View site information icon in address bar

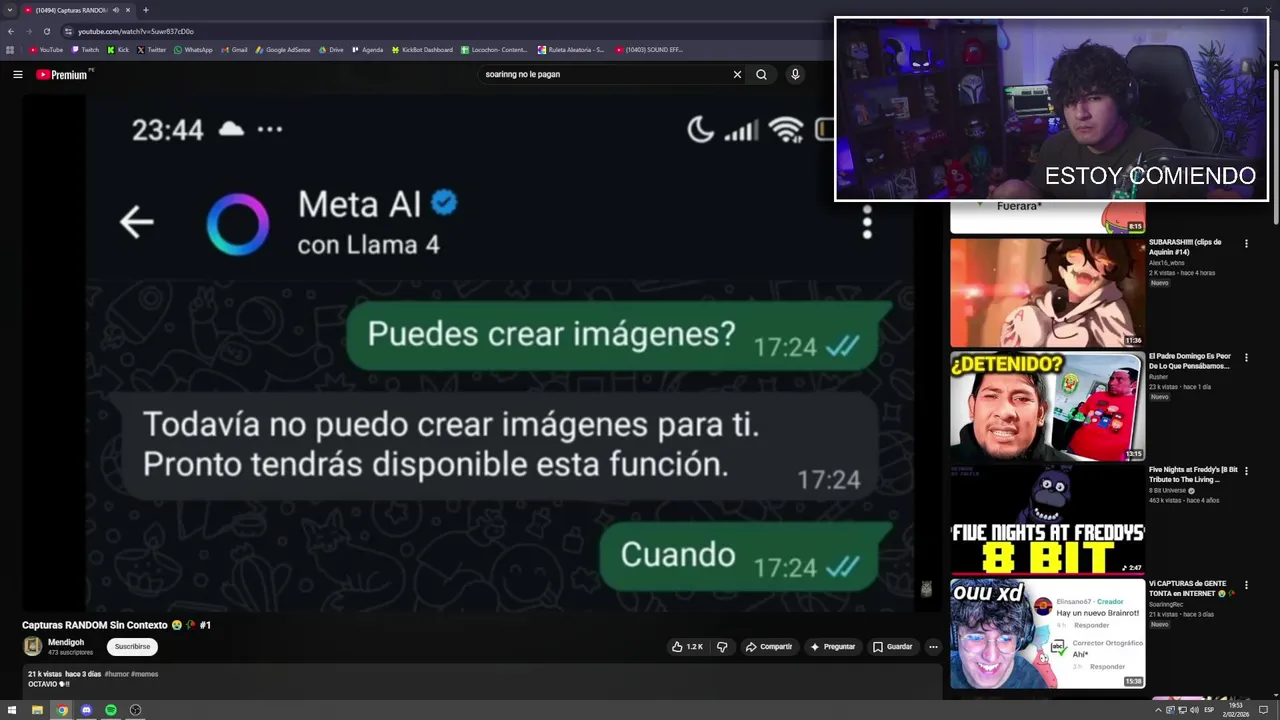point(67,31)
